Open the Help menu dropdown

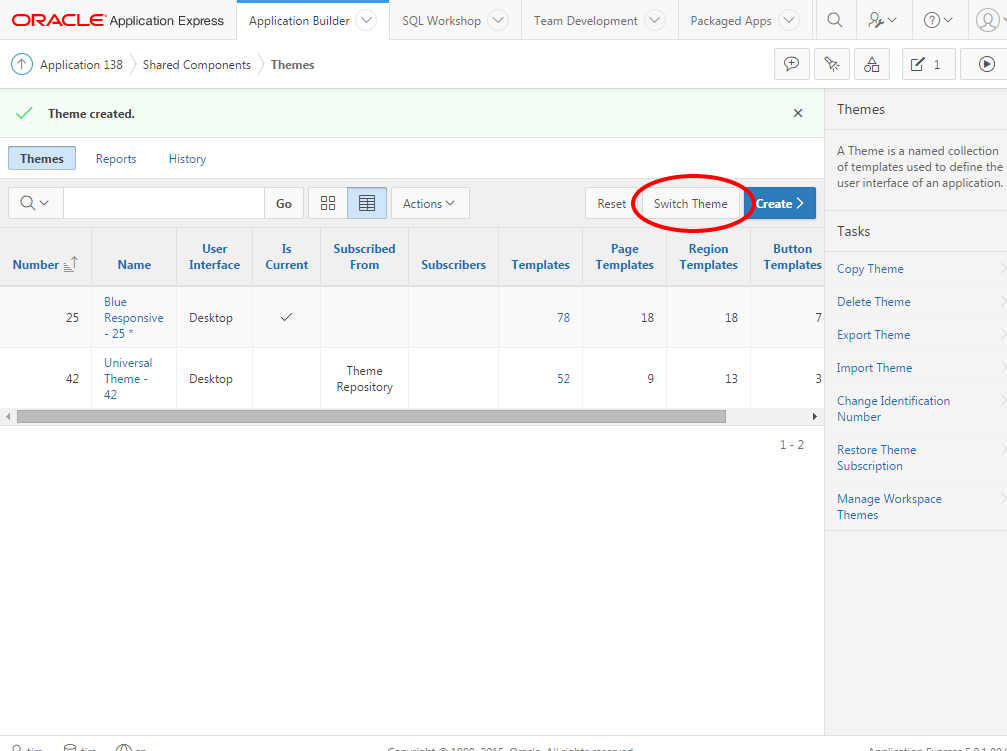click(937, 20)
